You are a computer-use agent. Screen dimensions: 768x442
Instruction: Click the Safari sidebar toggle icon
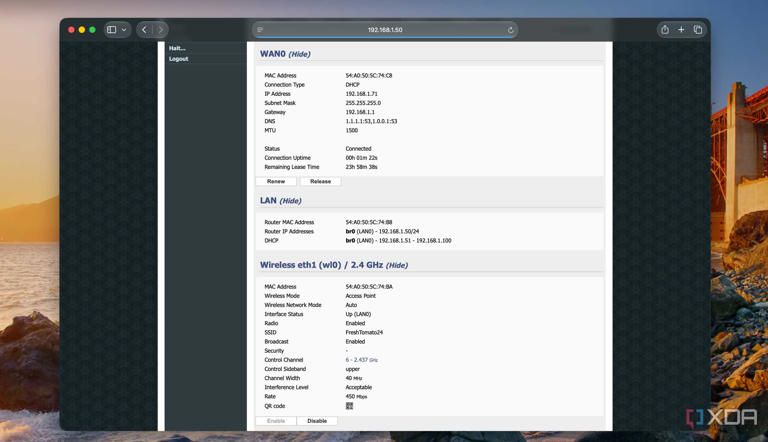[x=112, y=30]
